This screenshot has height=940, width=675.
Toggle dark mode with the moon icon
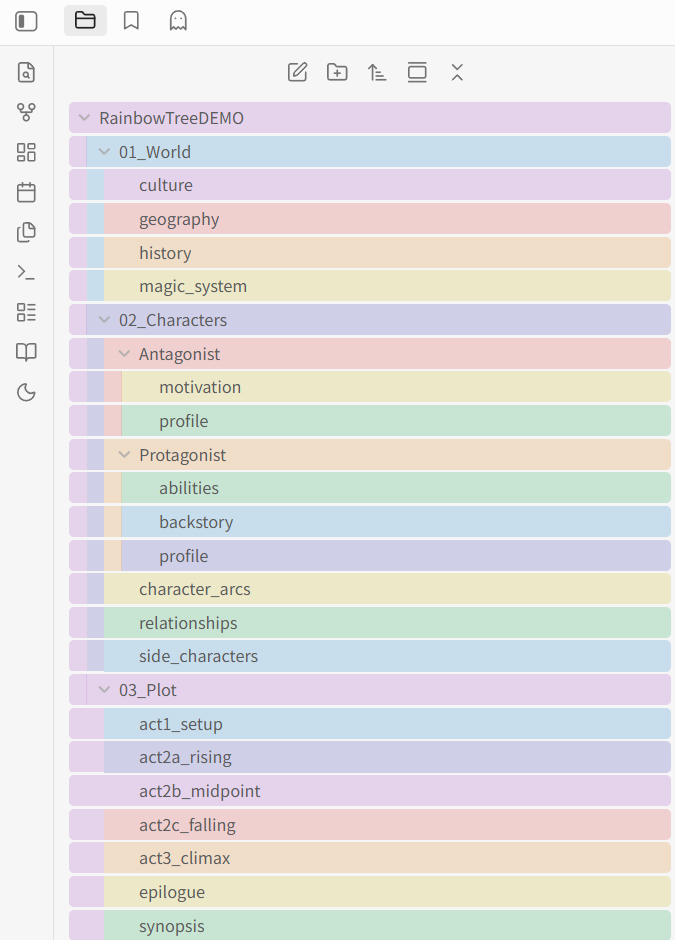(25, 392)
